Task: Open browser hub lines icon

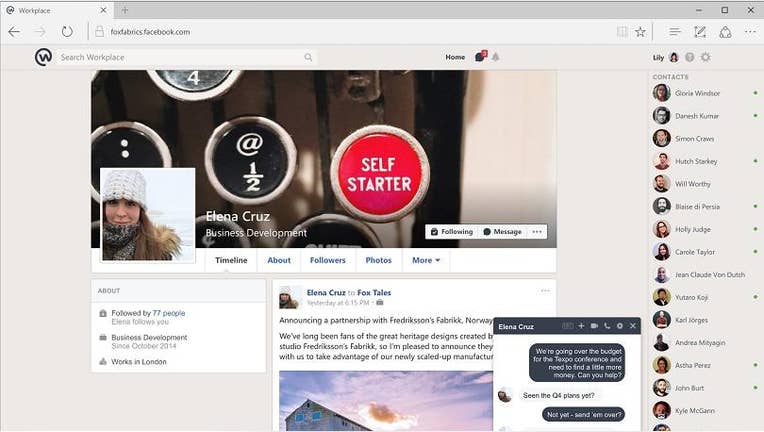Action: click(x=675, y=32)
